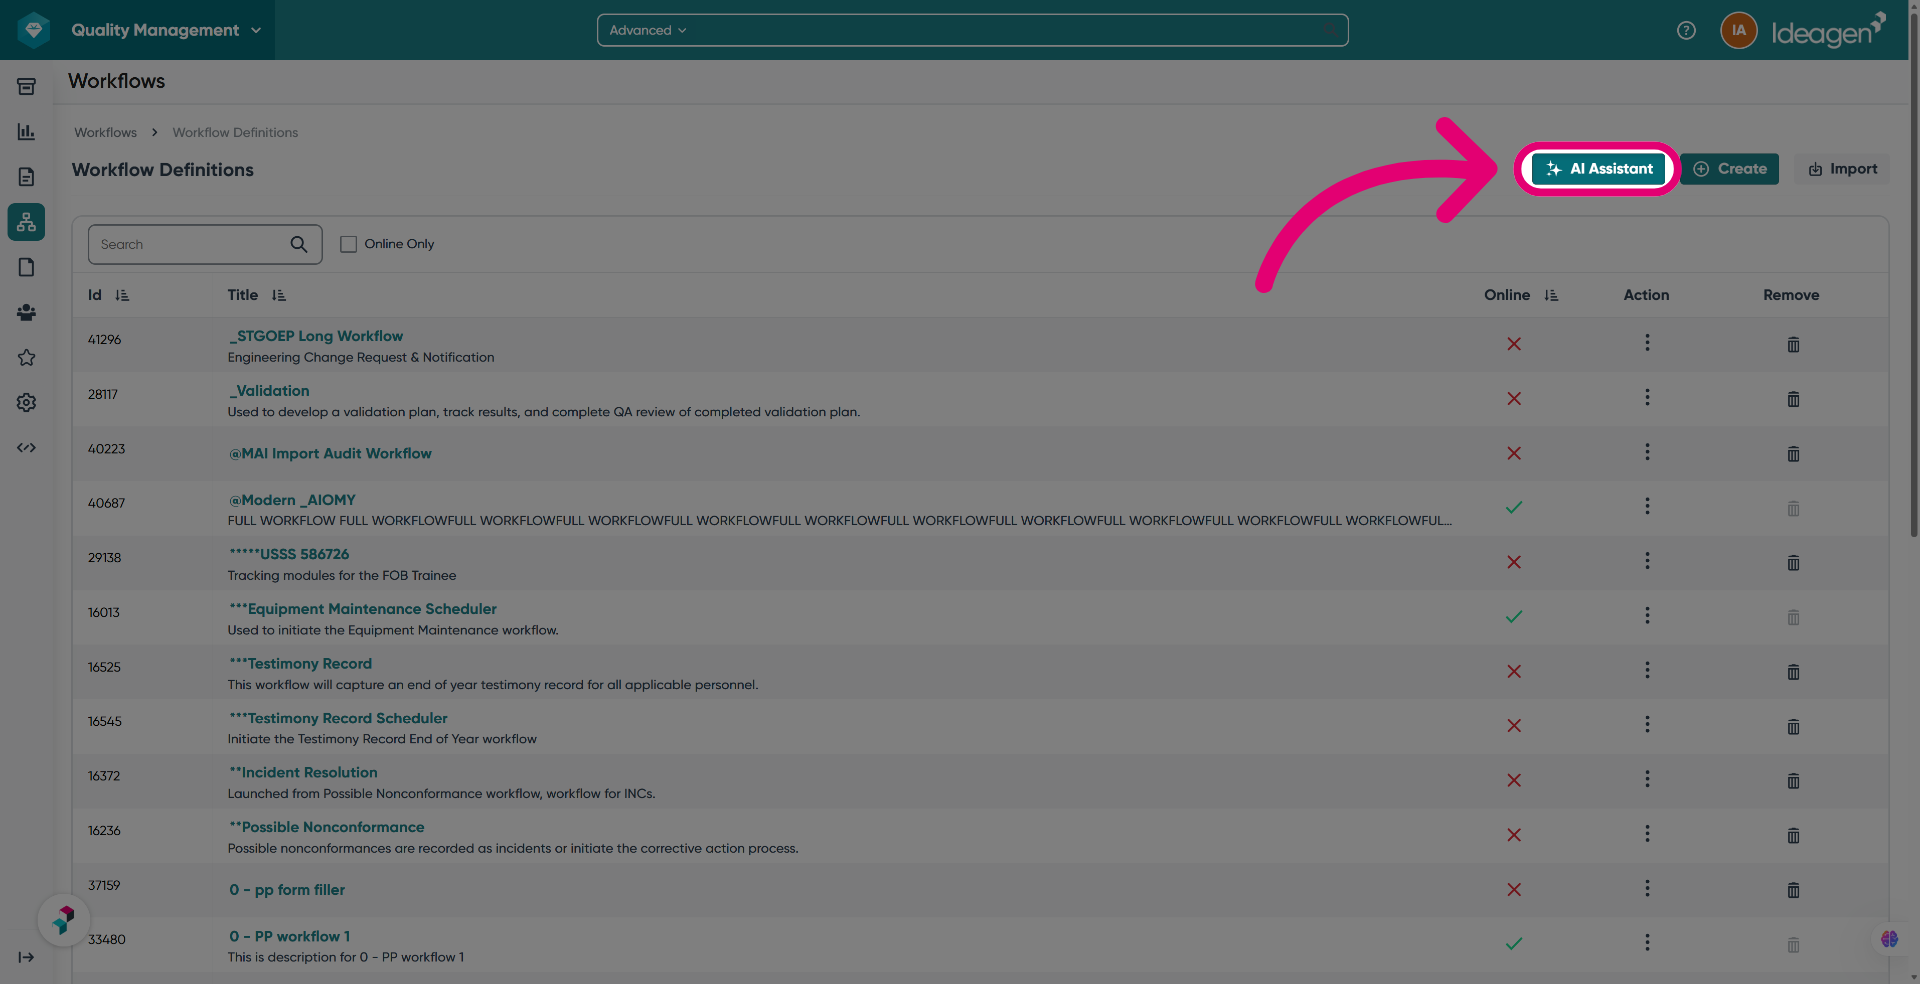Open action menu for @MAI Import Audit Workflow
The image size is (1920, 984).
pyautogui.click(x=1647, y=452)
